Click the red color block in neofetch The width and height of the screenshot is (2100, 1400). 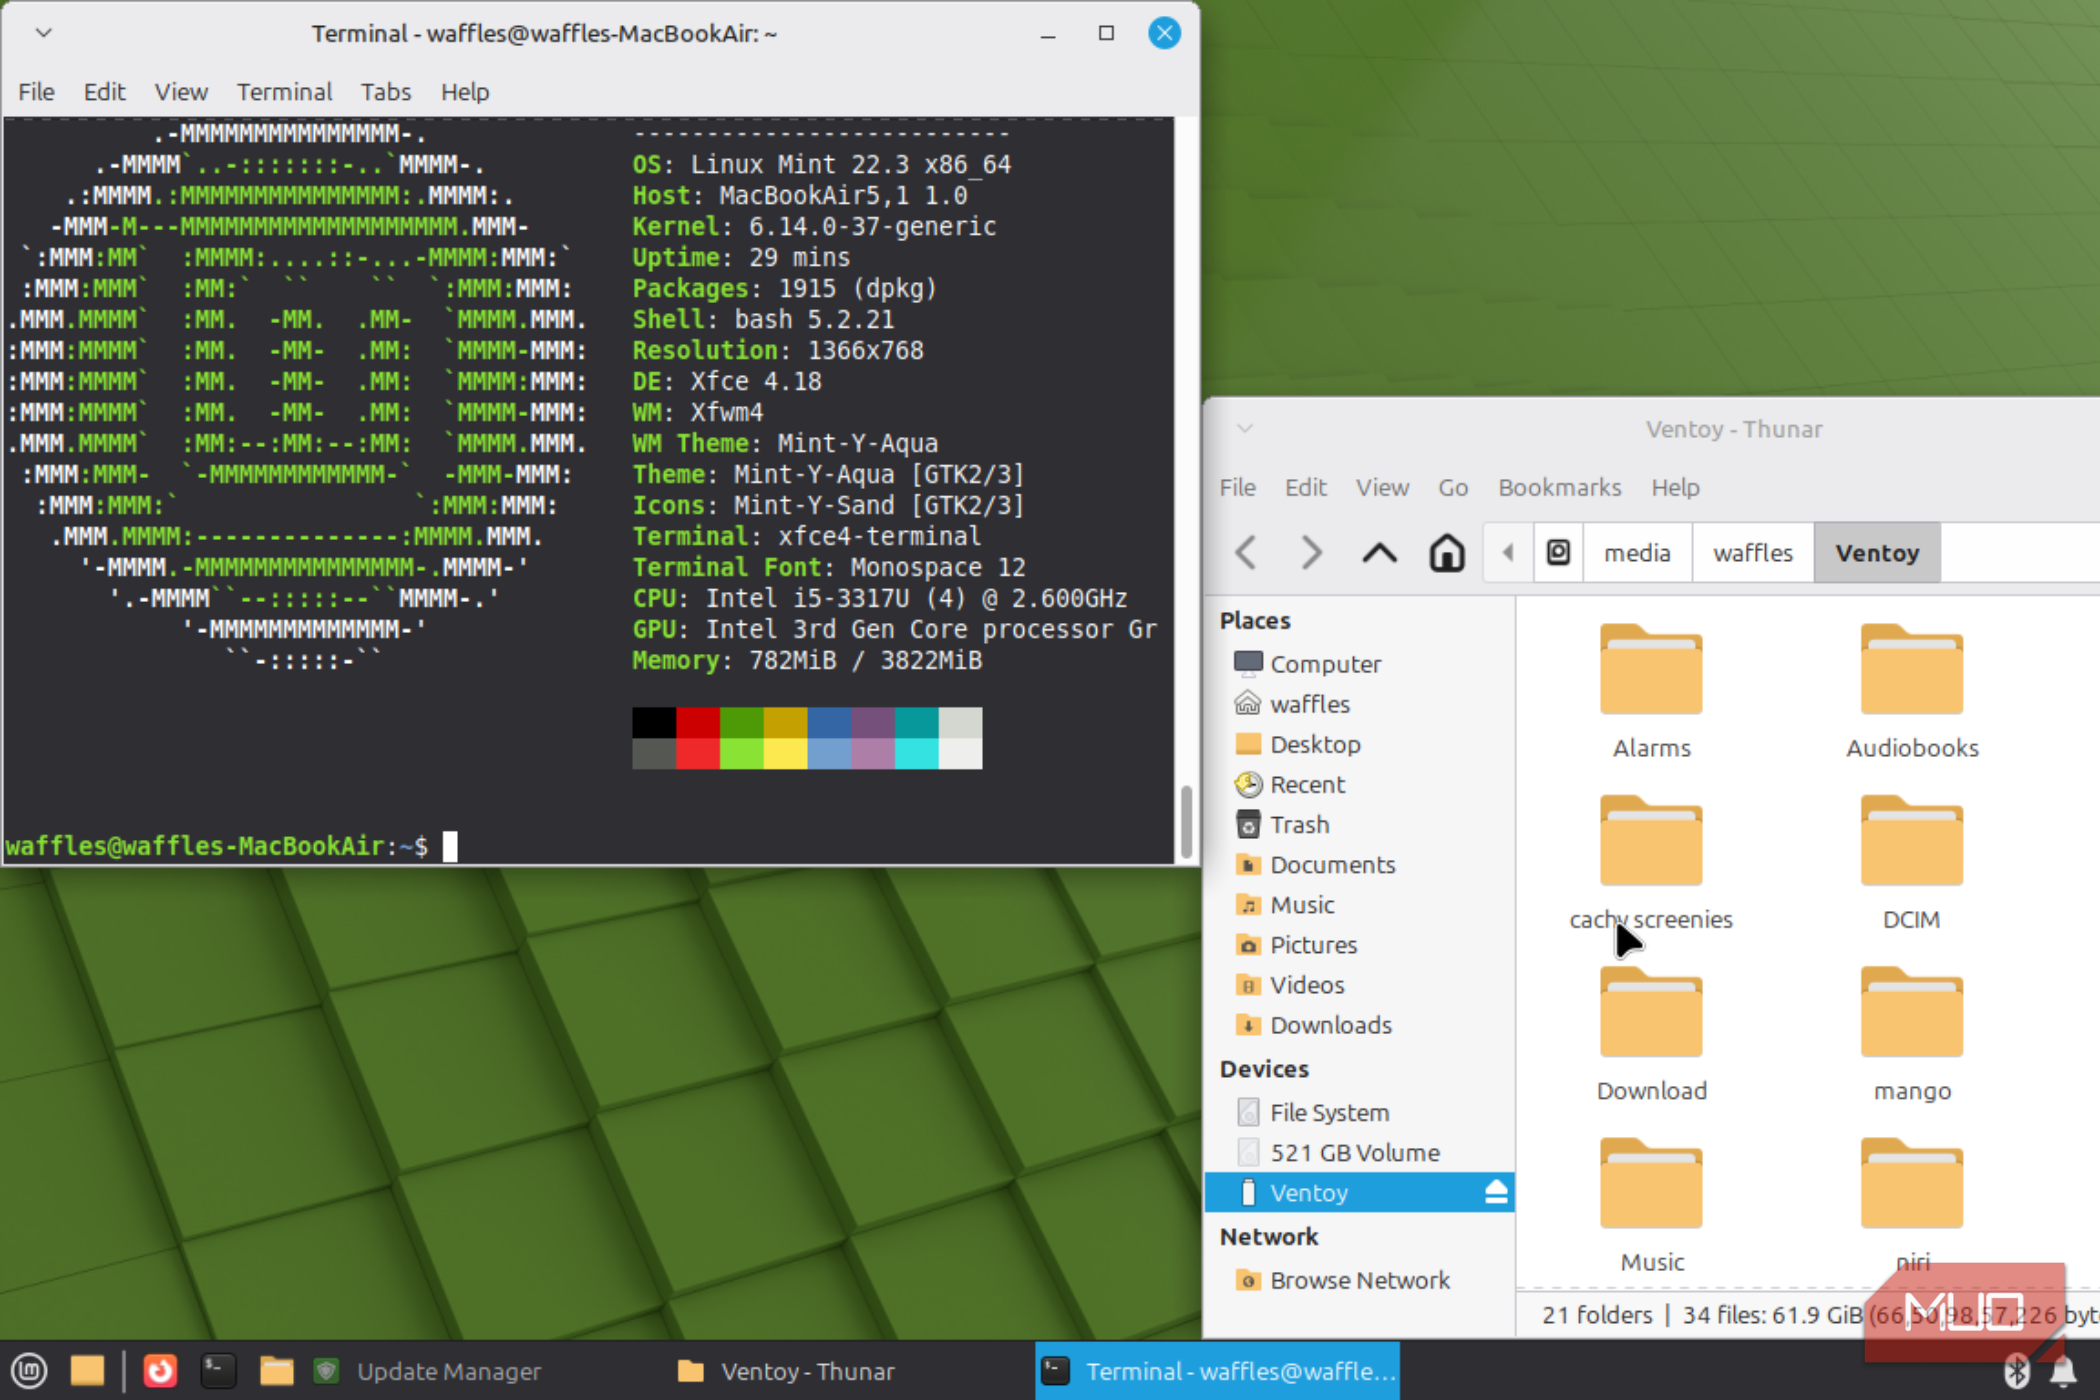tap(698, 722)
